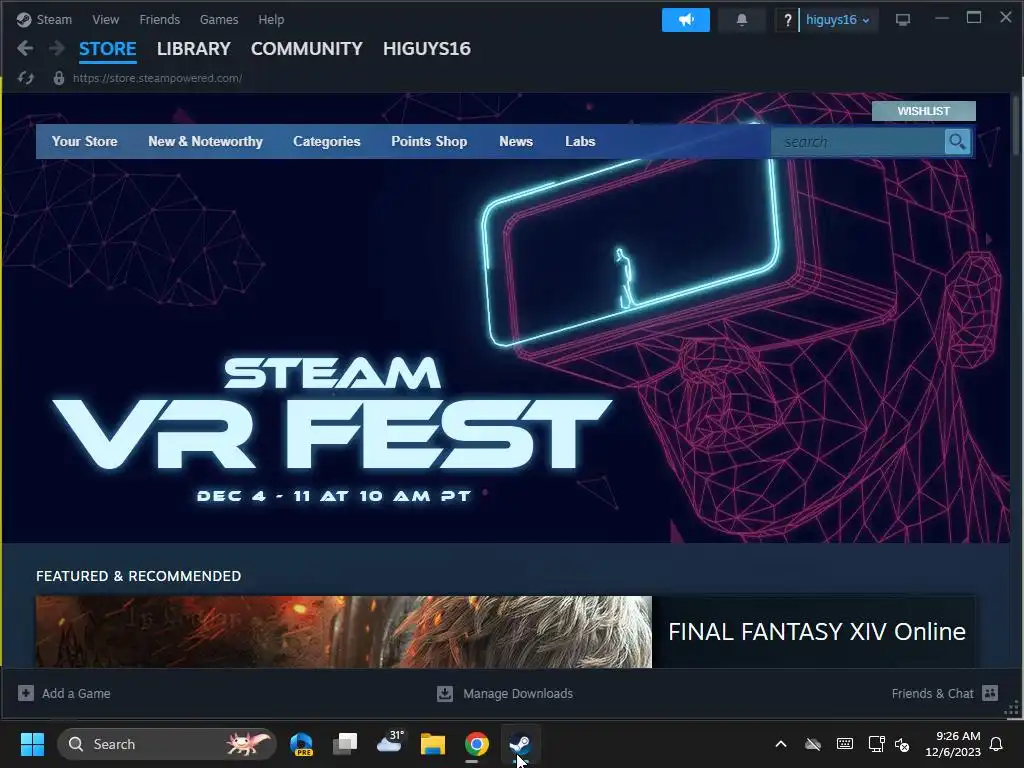Open Friends & Chat label
The width and height of the screenshot is (1024, 768).
coord(933,693)
